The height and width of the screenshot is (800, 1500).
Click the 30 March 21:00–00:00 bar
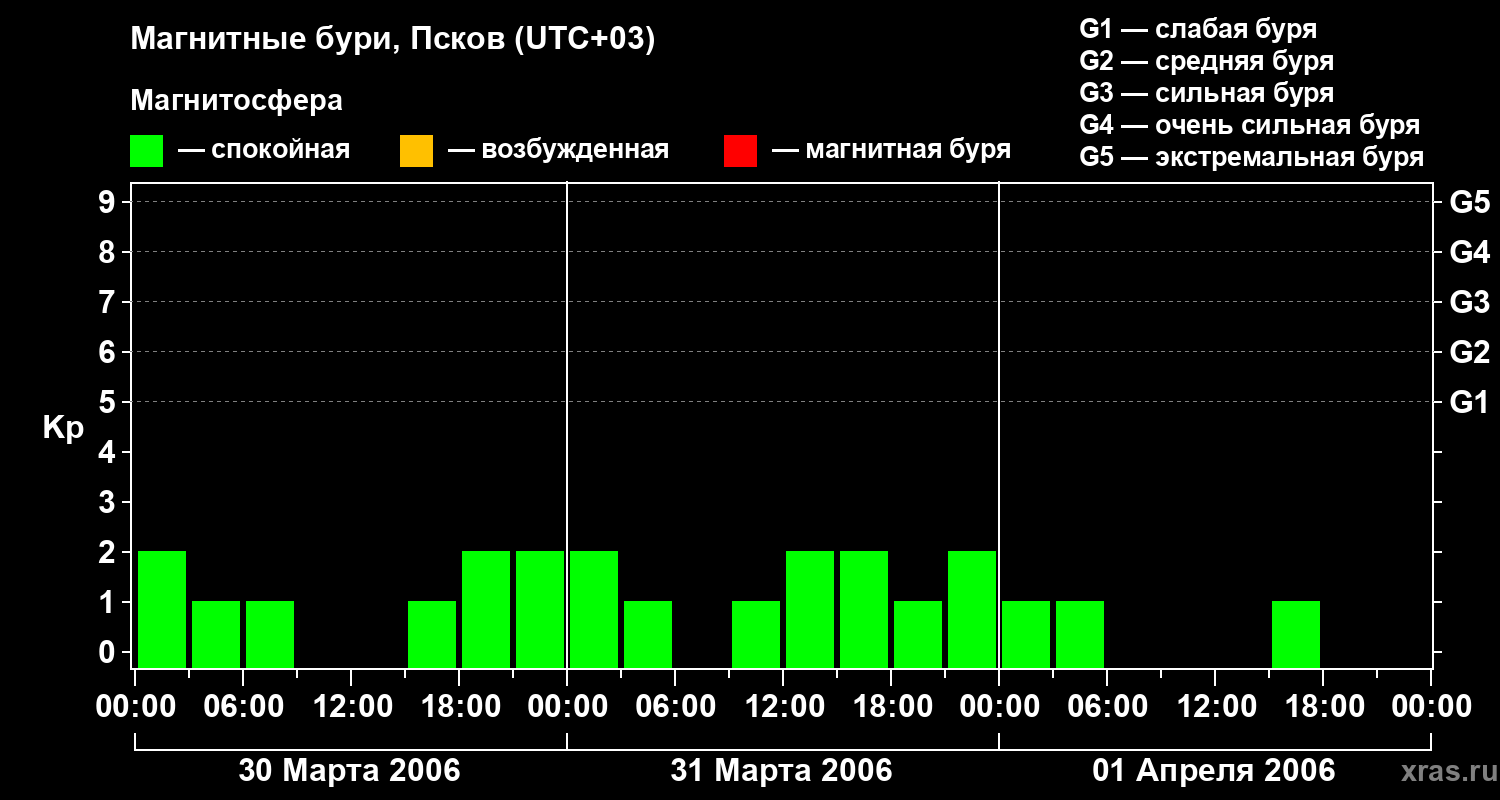point(540,609)
